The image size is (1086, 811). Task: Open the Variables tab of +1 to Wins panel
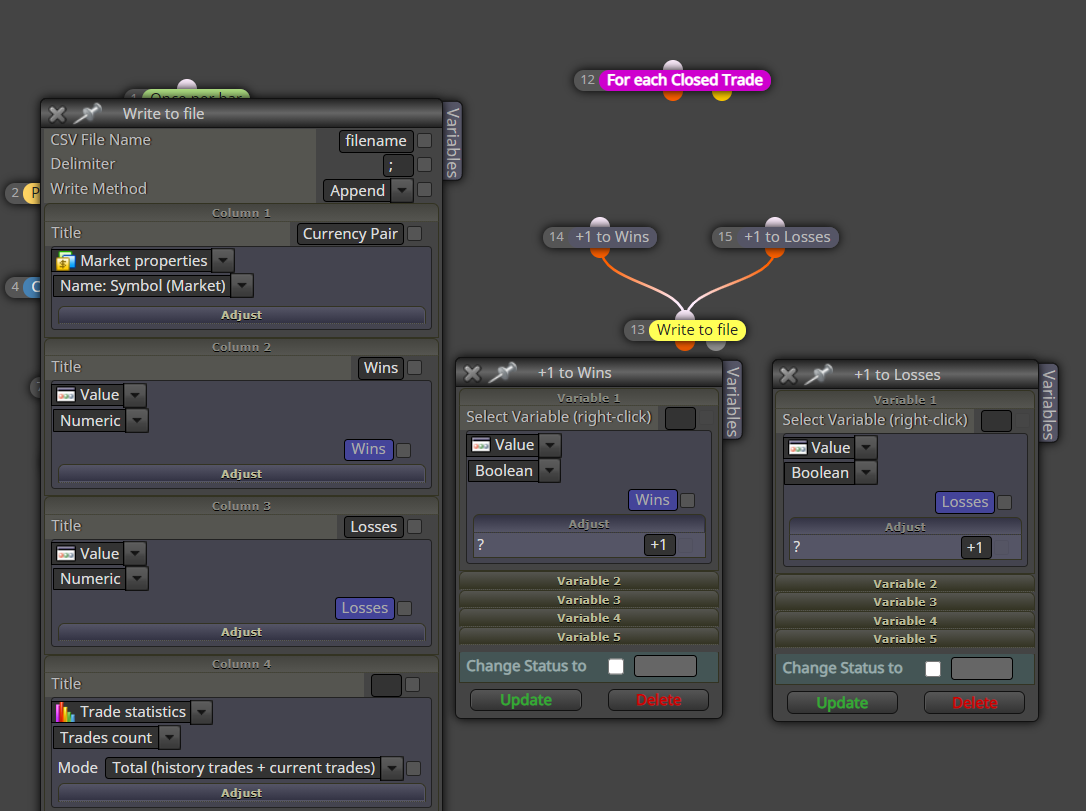point(733,401)
